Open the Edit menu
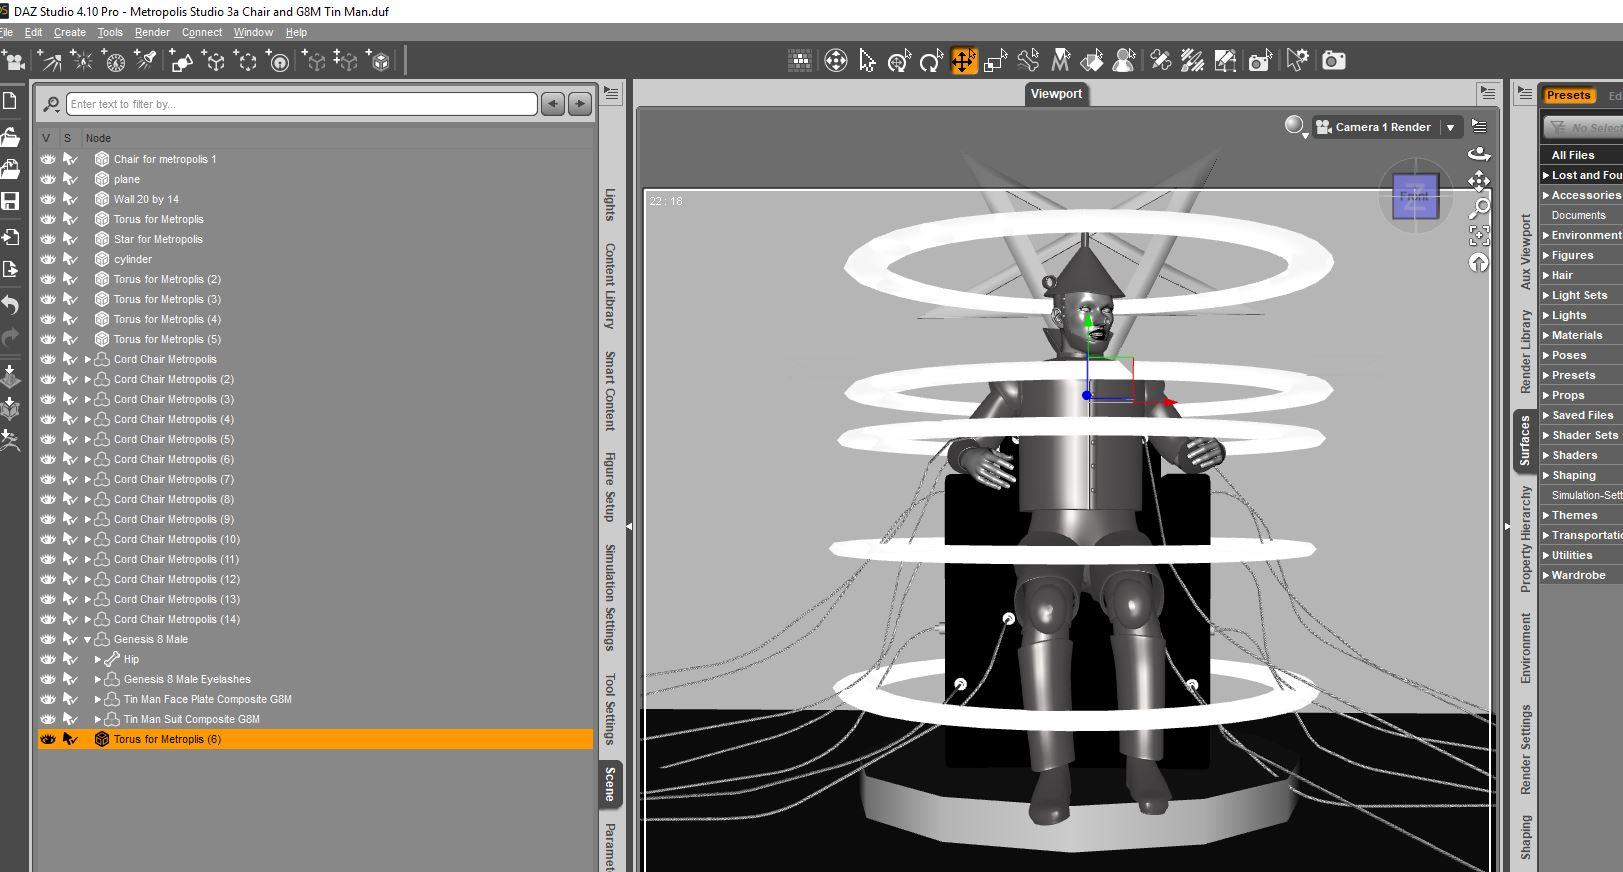The width and height of the screenshot is (1623, 872). (x=33, y=32)
